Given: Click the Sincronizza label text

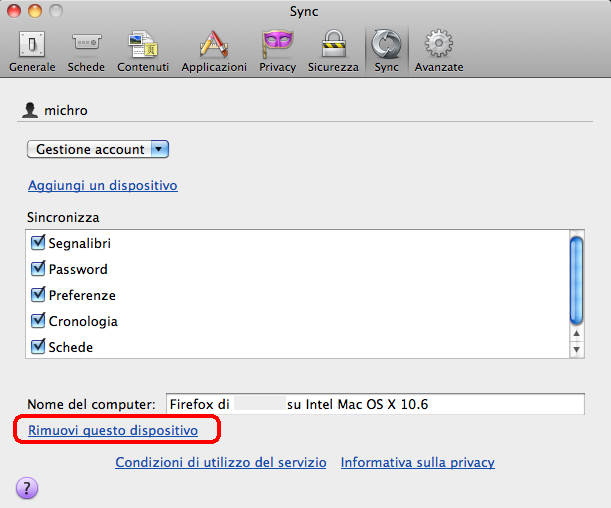Looking at the screenshot, I should (x=63, y=217).
